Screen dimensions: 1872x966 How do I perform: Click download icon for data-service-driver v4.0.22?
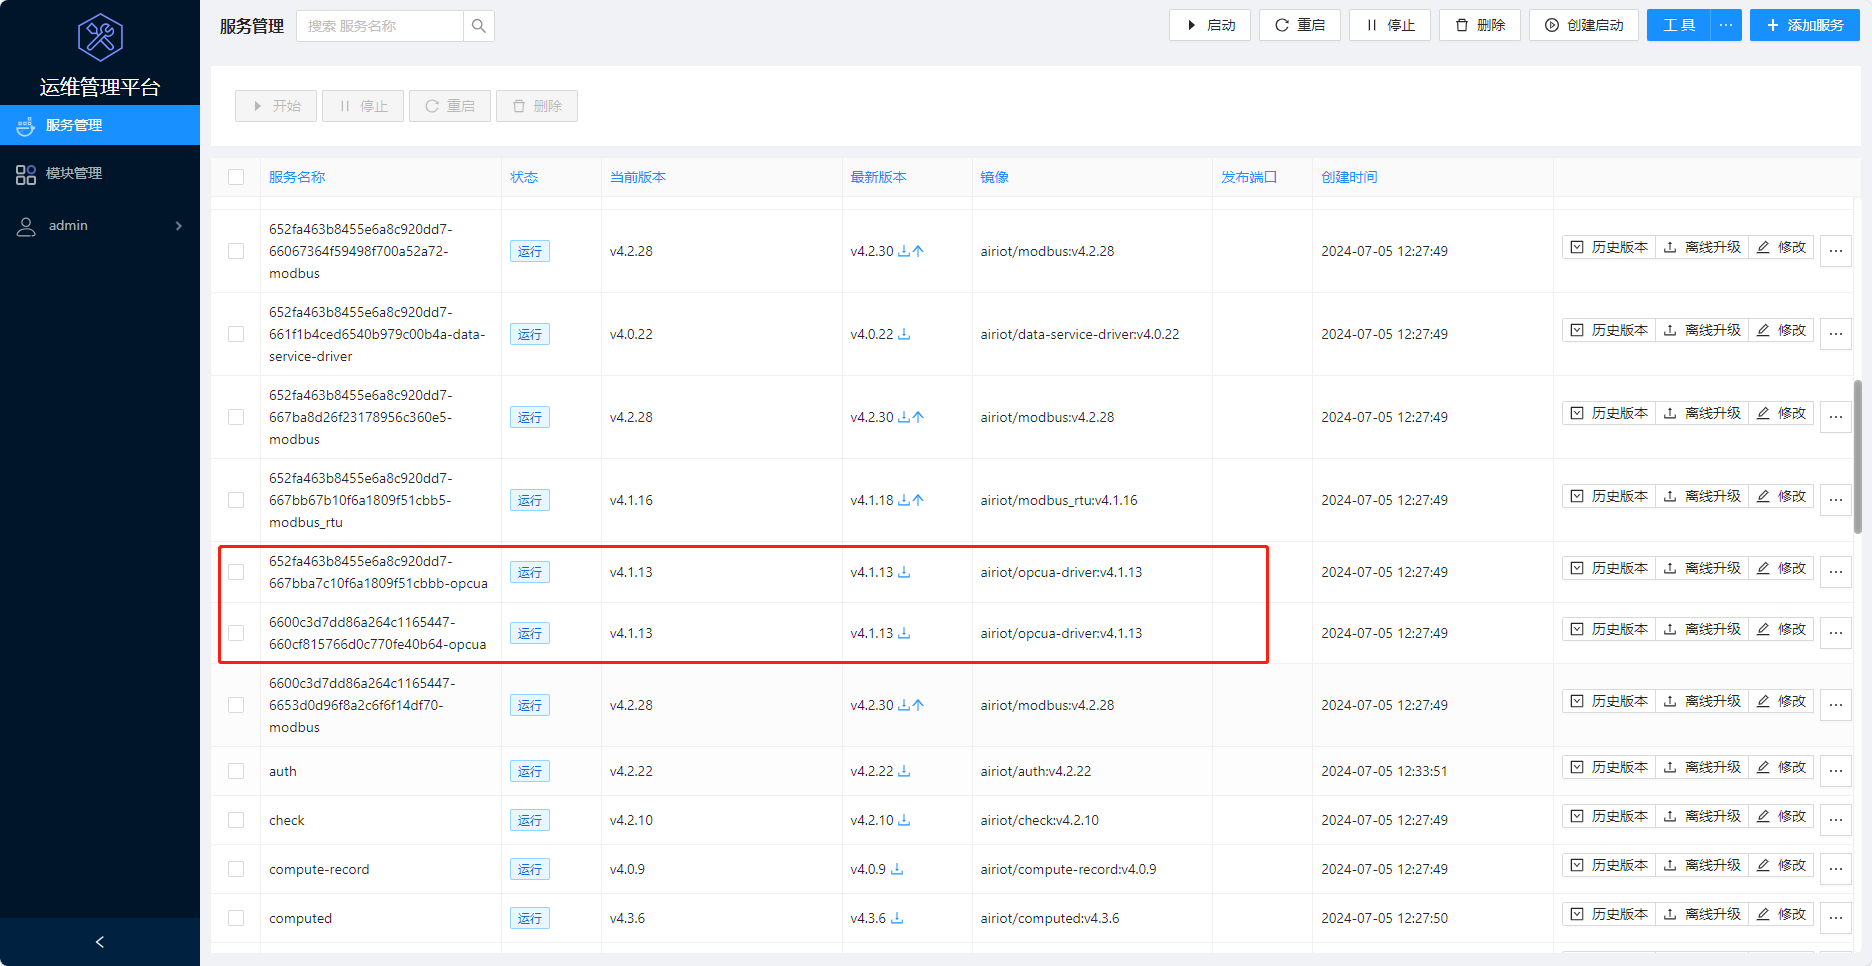tap(904, 334)
